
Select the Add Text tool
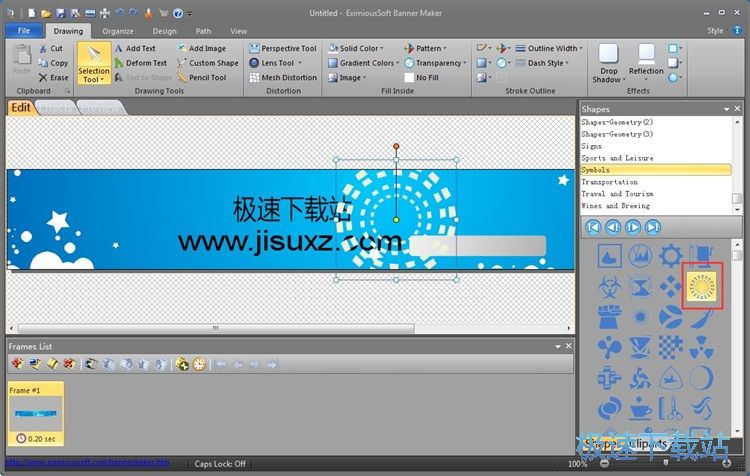click(x=135, y=48)
